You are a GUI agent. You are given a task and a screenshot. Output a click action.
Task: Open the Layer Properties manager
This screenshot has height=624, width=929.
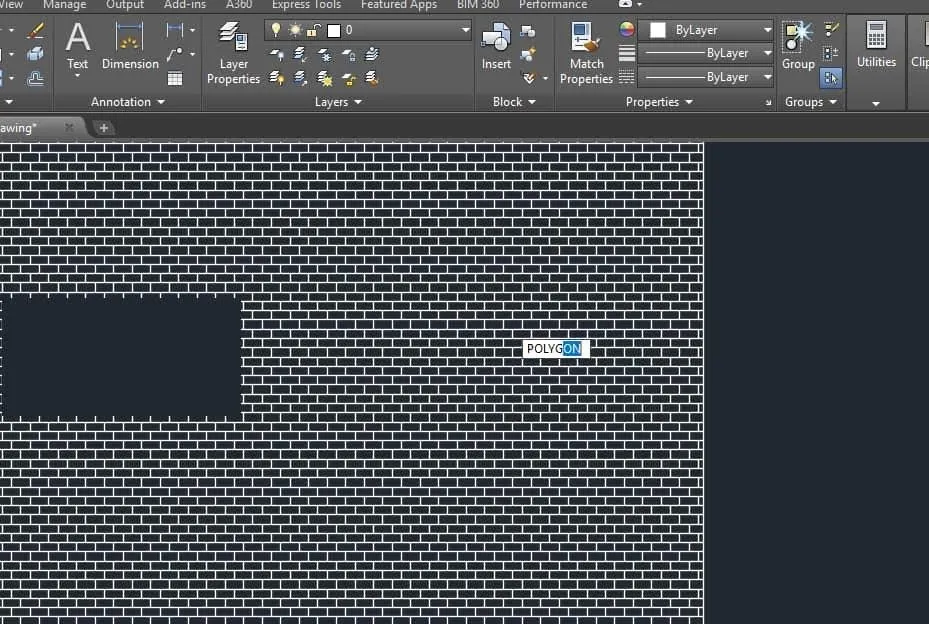[x=233, y=53]
